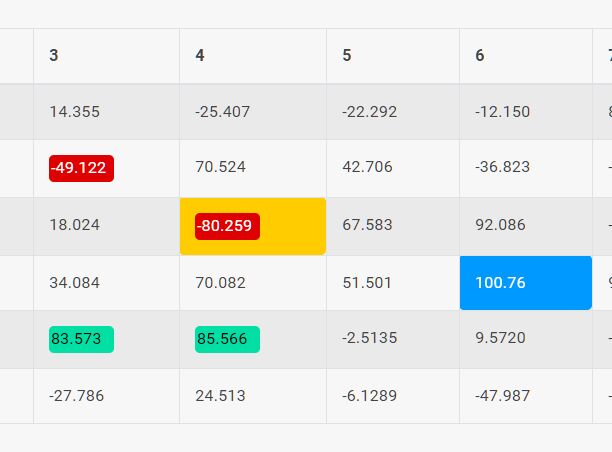
Task: Select the yellow cell with -80.259
Action: click(x=253, y=226)
